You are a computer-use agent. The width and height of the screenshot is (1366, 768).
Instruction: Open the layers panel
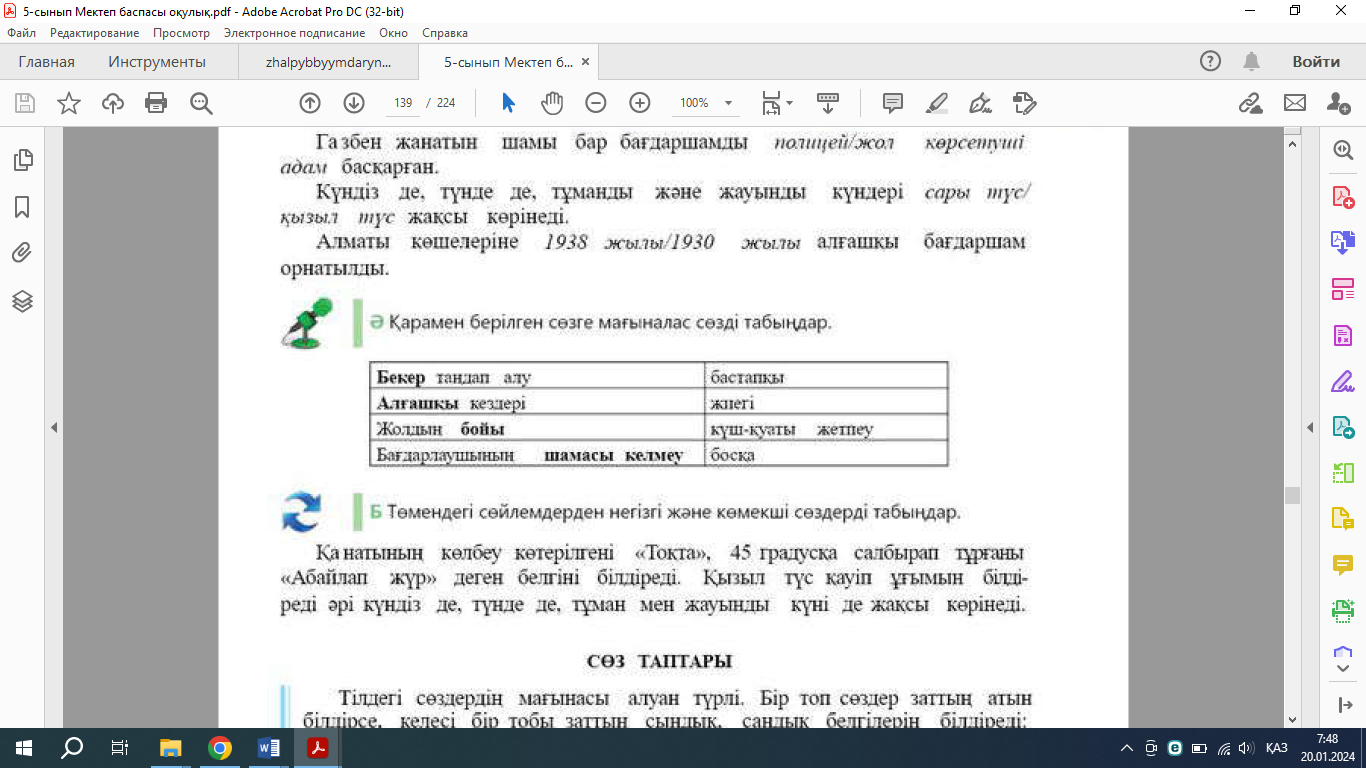pos(22,301)
